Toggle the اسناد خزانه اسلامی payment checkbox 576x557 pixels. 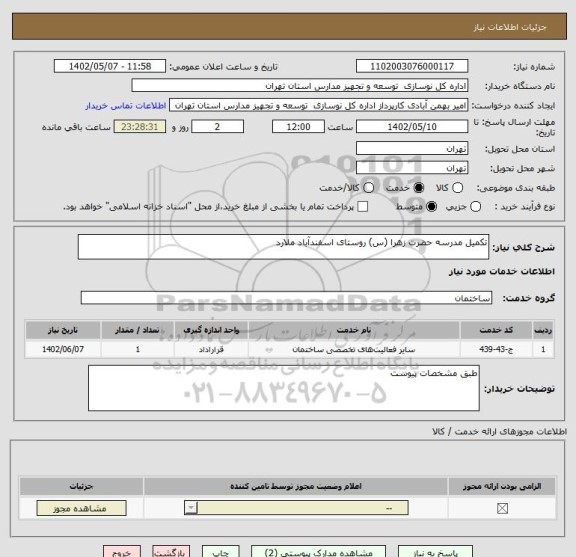click(x=363, y=206)
